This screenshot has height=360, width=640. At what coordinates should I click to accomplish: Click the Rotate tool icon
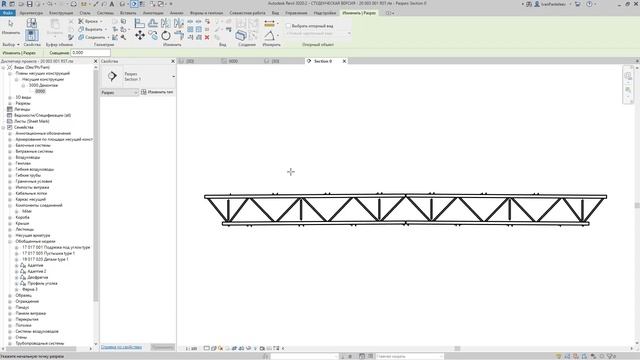pyautogui.click(x=166, y=36)
